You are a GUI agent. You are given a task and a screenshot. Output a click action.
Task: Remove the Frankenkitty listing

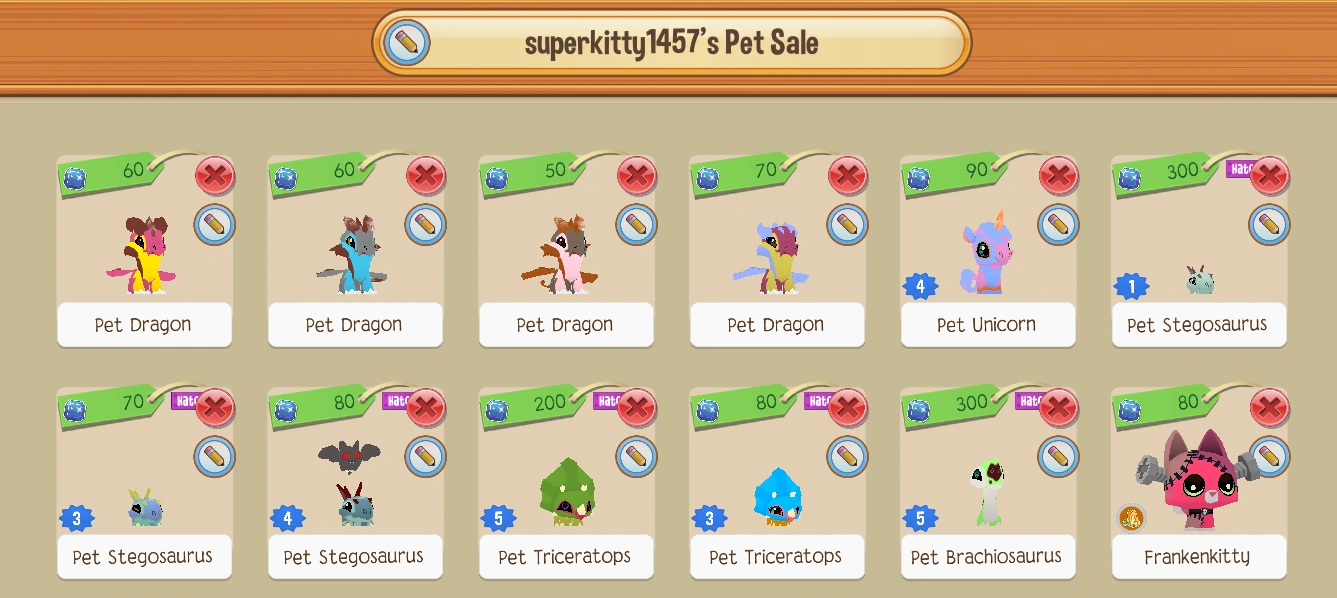1270,408
